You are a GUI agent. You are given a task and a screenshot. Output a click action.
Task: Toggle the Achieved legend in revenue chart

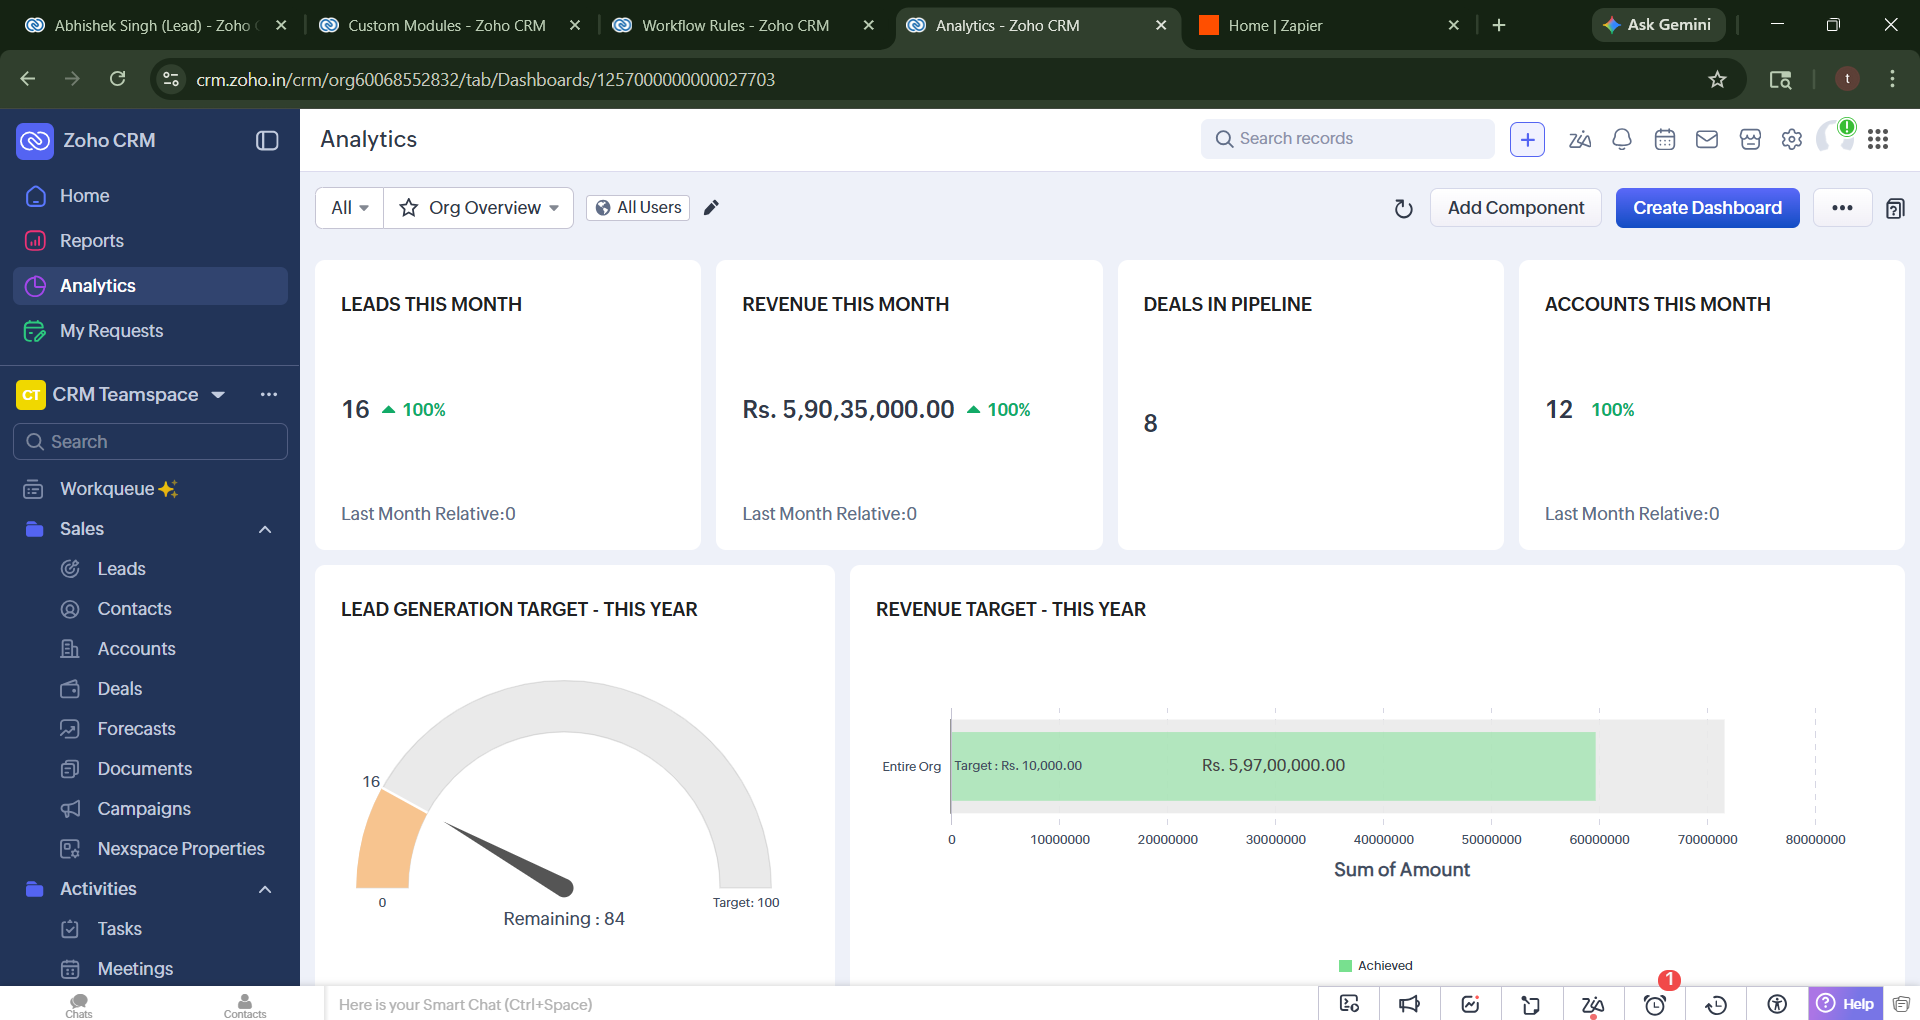[x=1376, y=966]
